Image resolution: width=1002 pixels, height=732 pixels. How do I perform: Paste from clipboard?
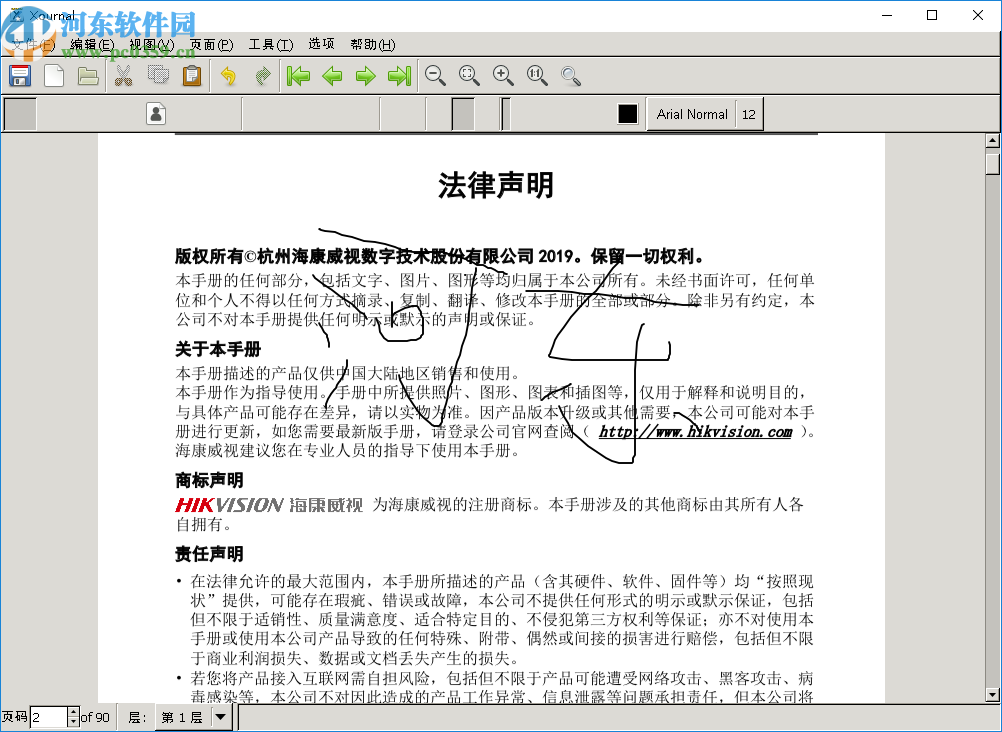tap(192, 76)
